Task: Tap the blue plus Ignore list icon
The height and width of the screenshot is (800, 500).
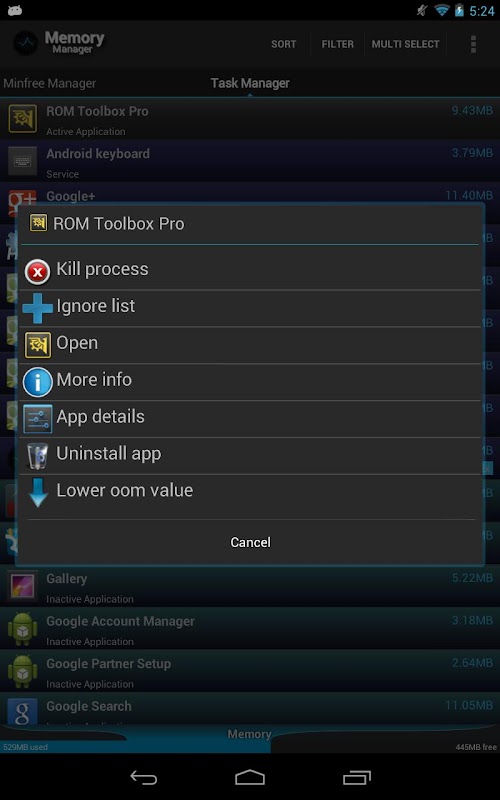Action: (x=37, y=308)
